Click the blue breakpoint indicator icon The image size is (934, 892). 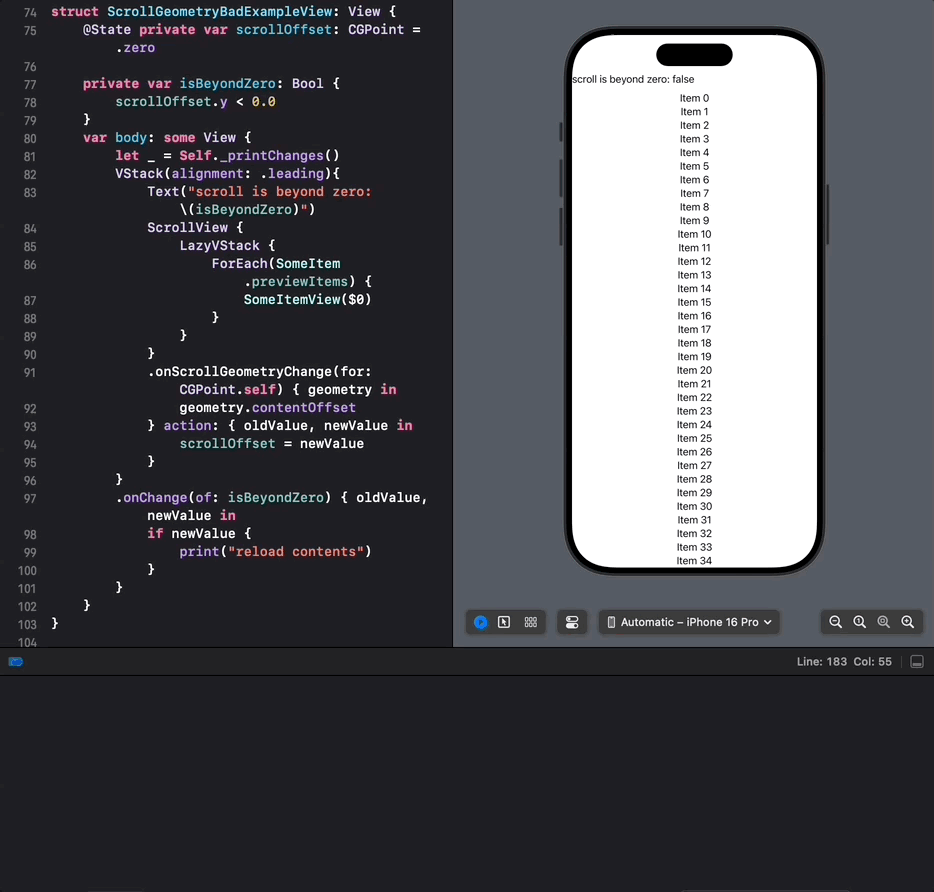[x=16, y=662]
